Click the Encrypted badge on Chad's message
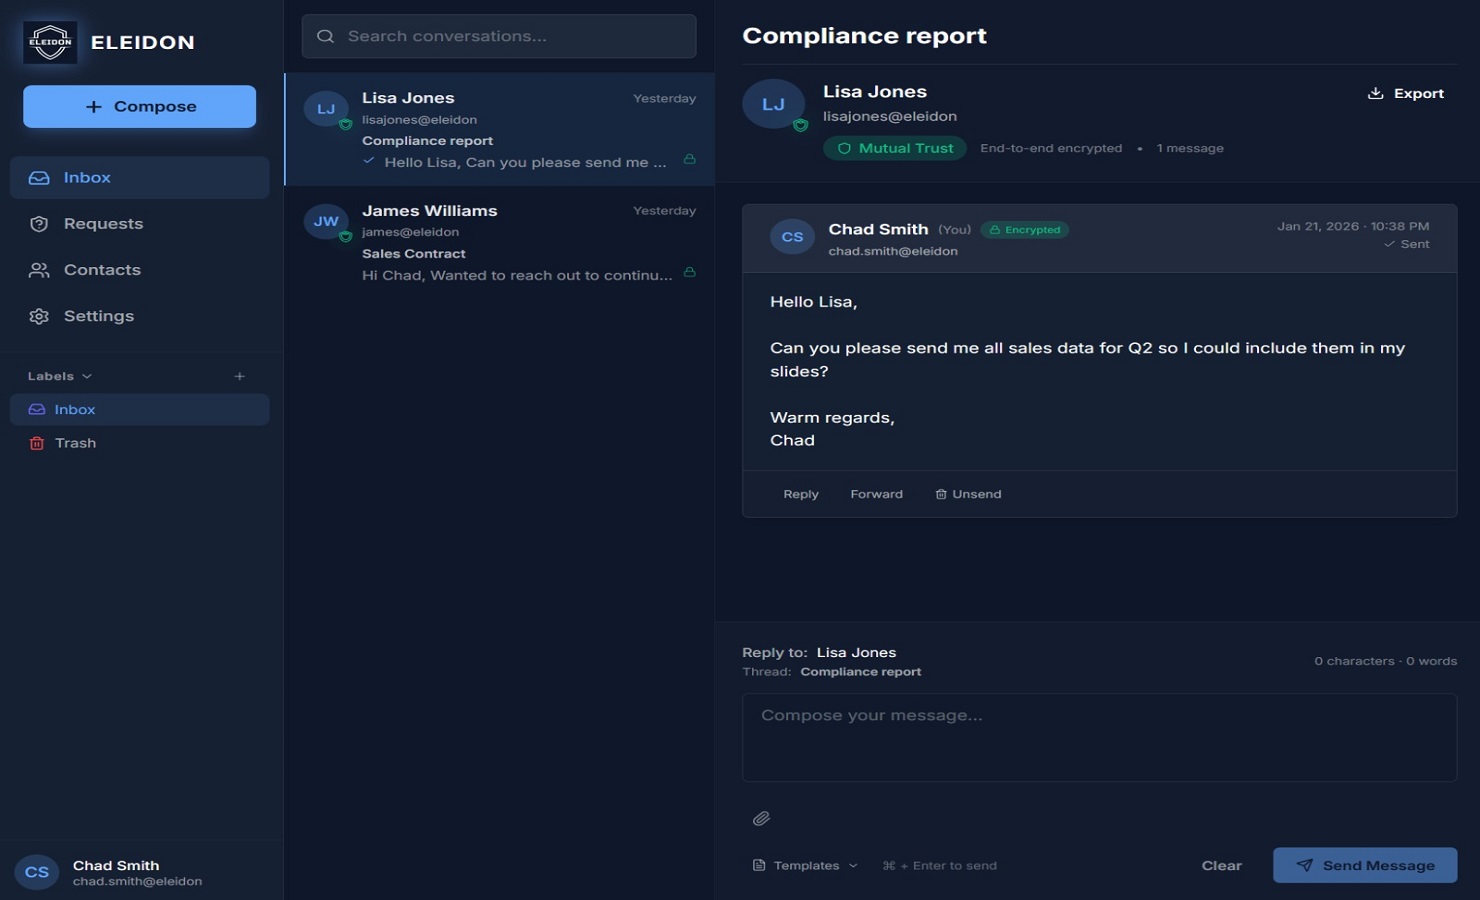The width and height of the screenshot is (1480, 900). (x=1024, y=229)
